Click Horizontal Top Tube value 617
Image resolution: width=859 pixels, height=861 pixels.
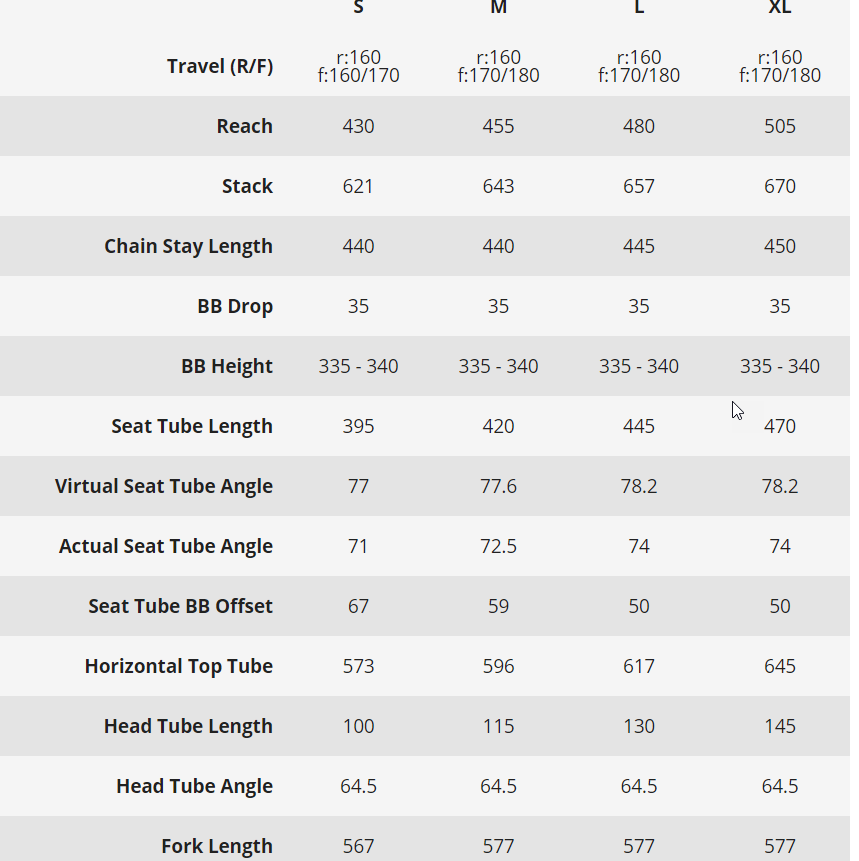639,666
